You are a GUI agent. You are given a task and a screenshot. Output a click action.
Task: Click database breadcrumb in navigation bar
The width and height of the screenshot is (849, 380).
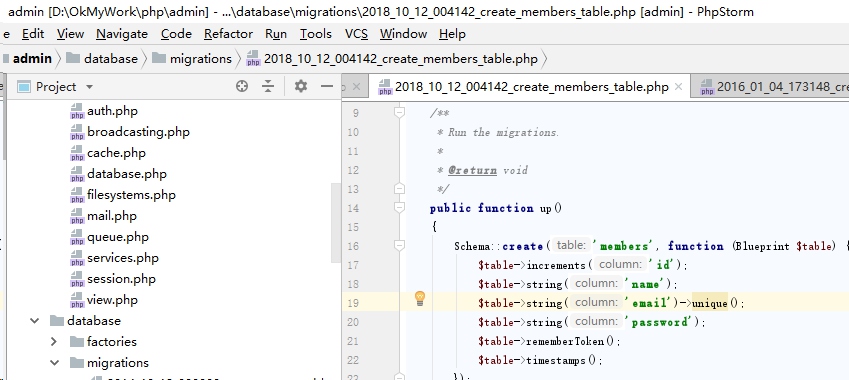(102, 58)
